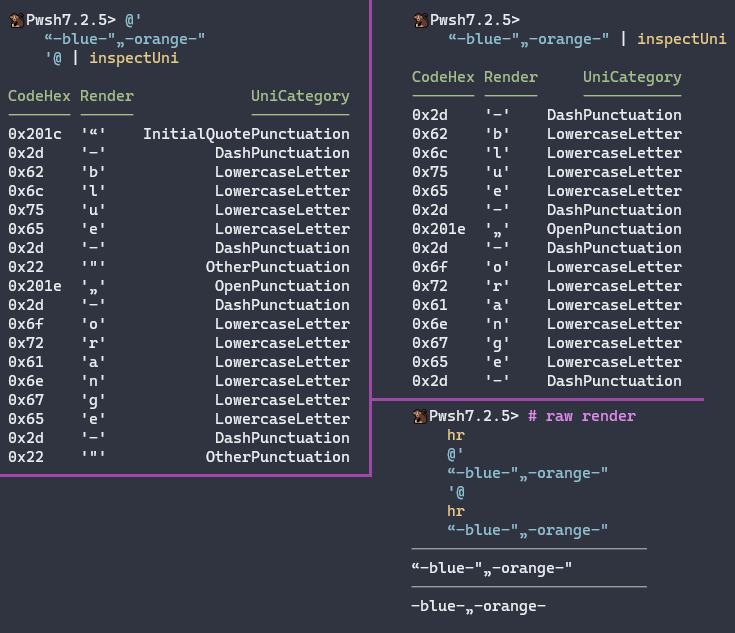Click the prompt animal icon in the top-right pane
This screenshot has width=735, height=633.
pyautogui.click(x=420, y=20)
